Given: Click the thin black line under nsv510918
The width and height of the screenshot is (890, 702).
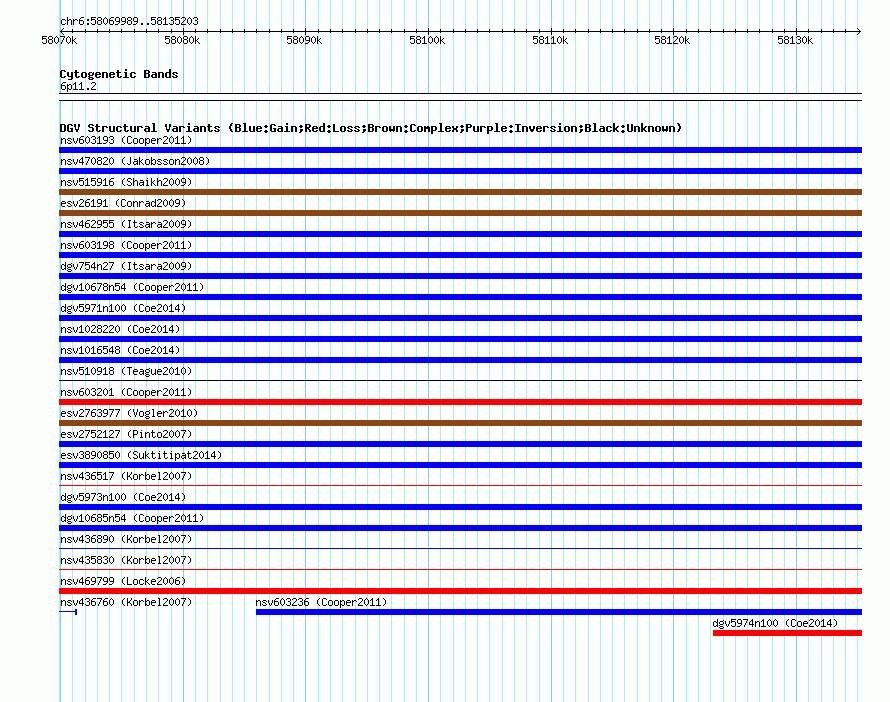Looking at the screenshot, I should pos(460,380).
